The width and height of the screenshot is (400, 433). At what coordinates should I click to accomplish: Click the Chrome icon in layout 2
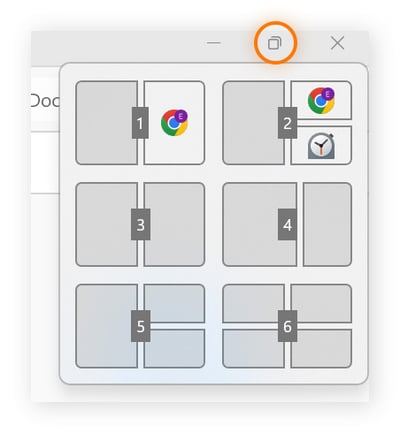click(x=321, y=100)
